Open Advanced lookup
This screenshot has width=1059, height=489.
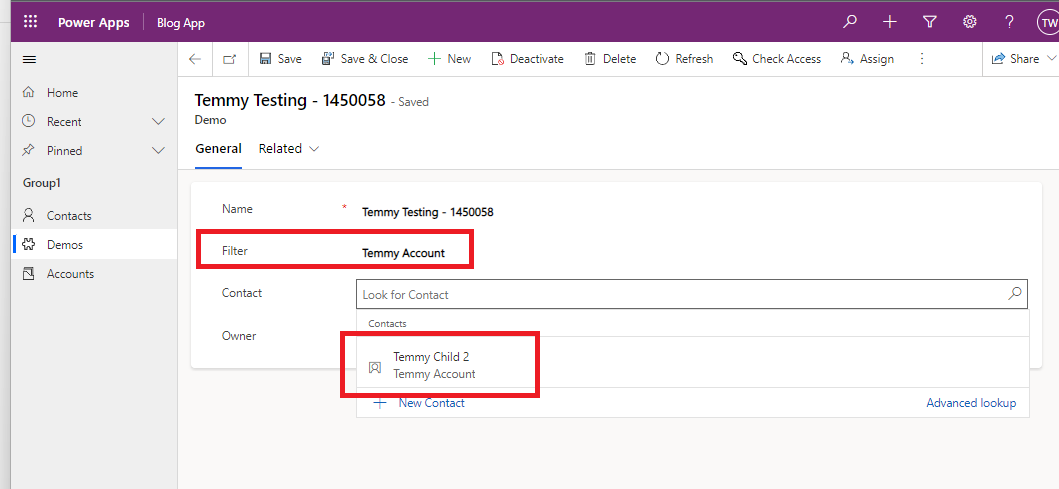[x=971, y=403]
